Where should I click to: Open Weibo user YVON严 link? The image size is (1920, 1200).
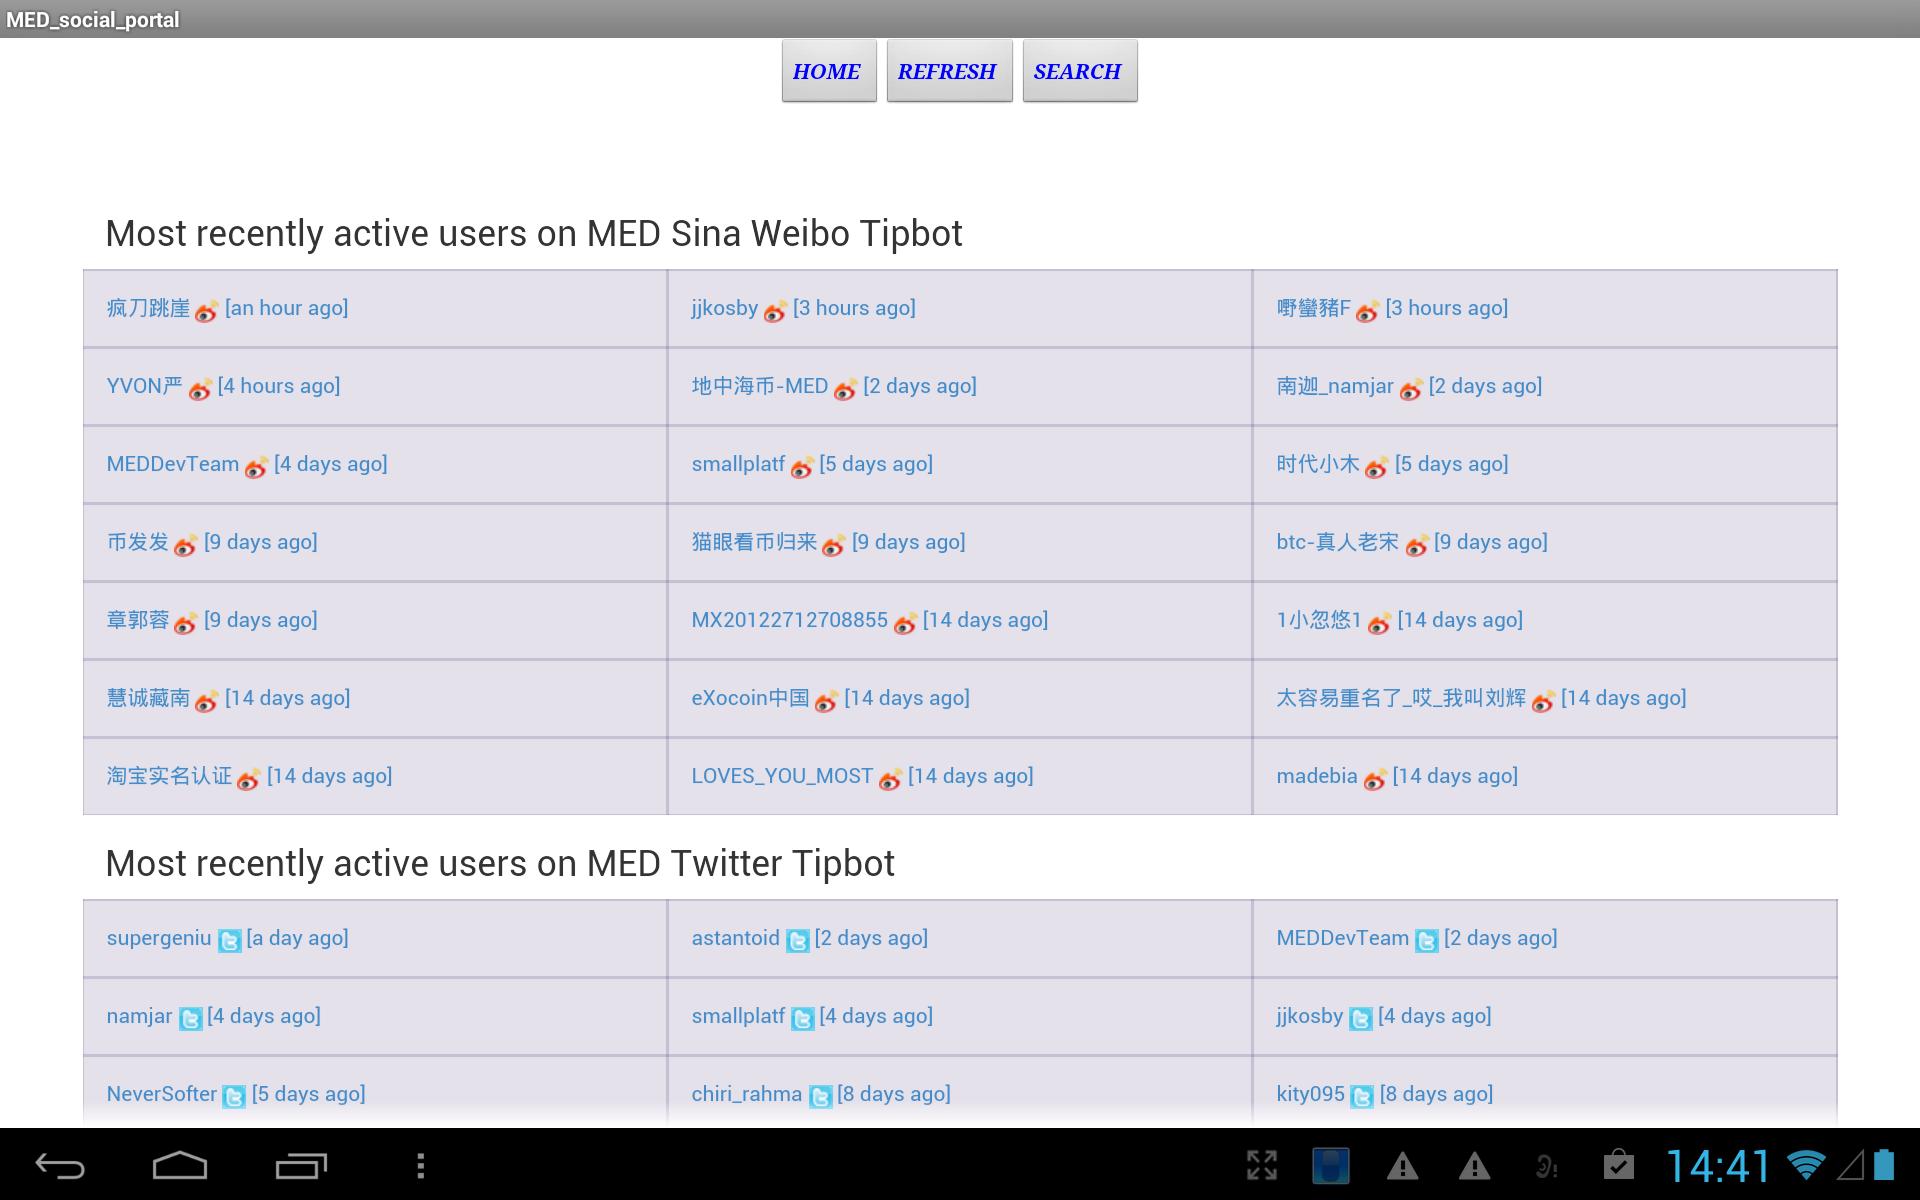coord(145,386)
